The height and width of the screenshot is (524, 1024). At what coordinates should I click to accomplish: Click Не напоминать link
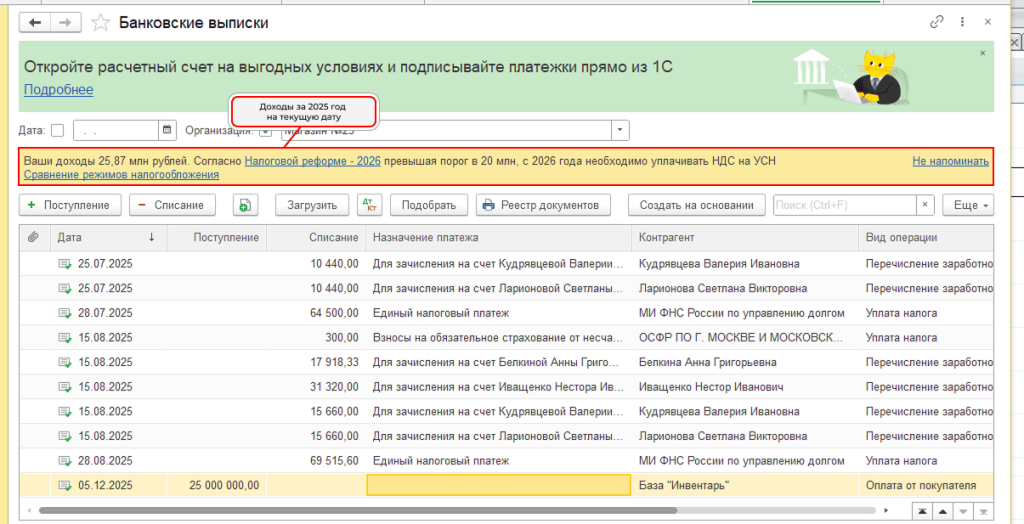click(x=950, y=161)
